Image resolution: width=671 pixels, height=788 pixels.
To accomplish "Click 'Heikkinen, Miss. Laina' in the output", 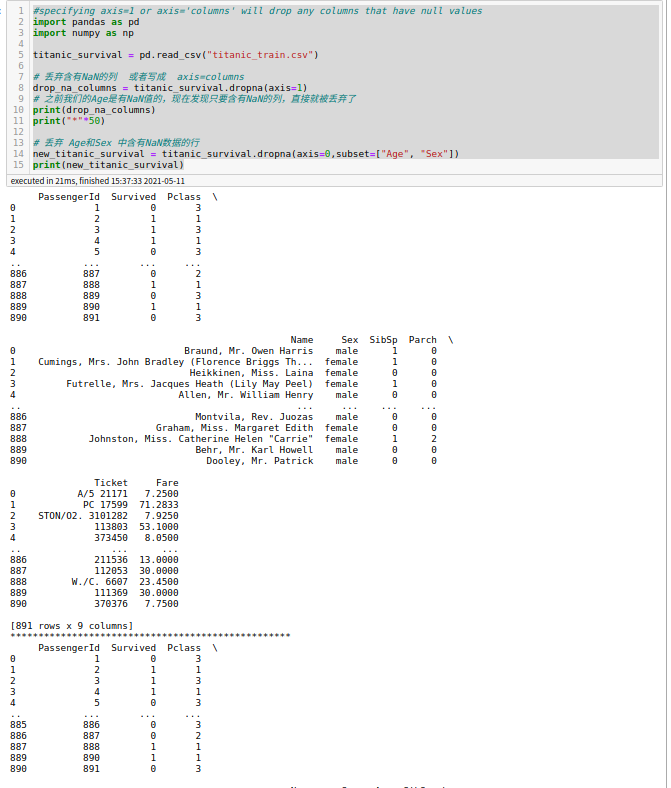I will [251, 373].
